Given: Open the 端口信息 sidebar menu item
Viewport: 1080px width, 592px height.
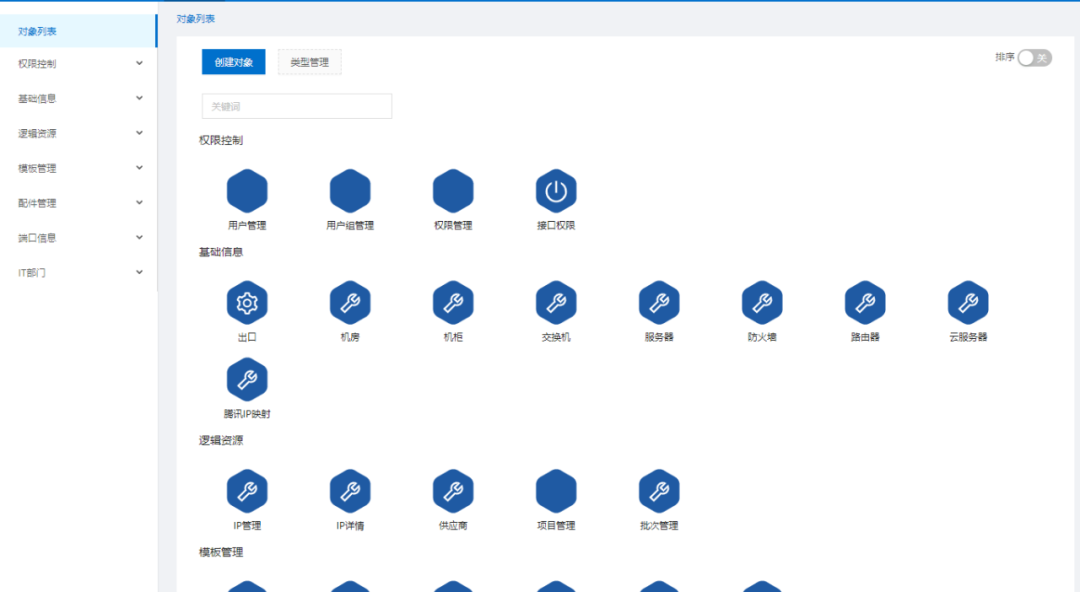Looking at the screenshot, I should tap(79, 238).
